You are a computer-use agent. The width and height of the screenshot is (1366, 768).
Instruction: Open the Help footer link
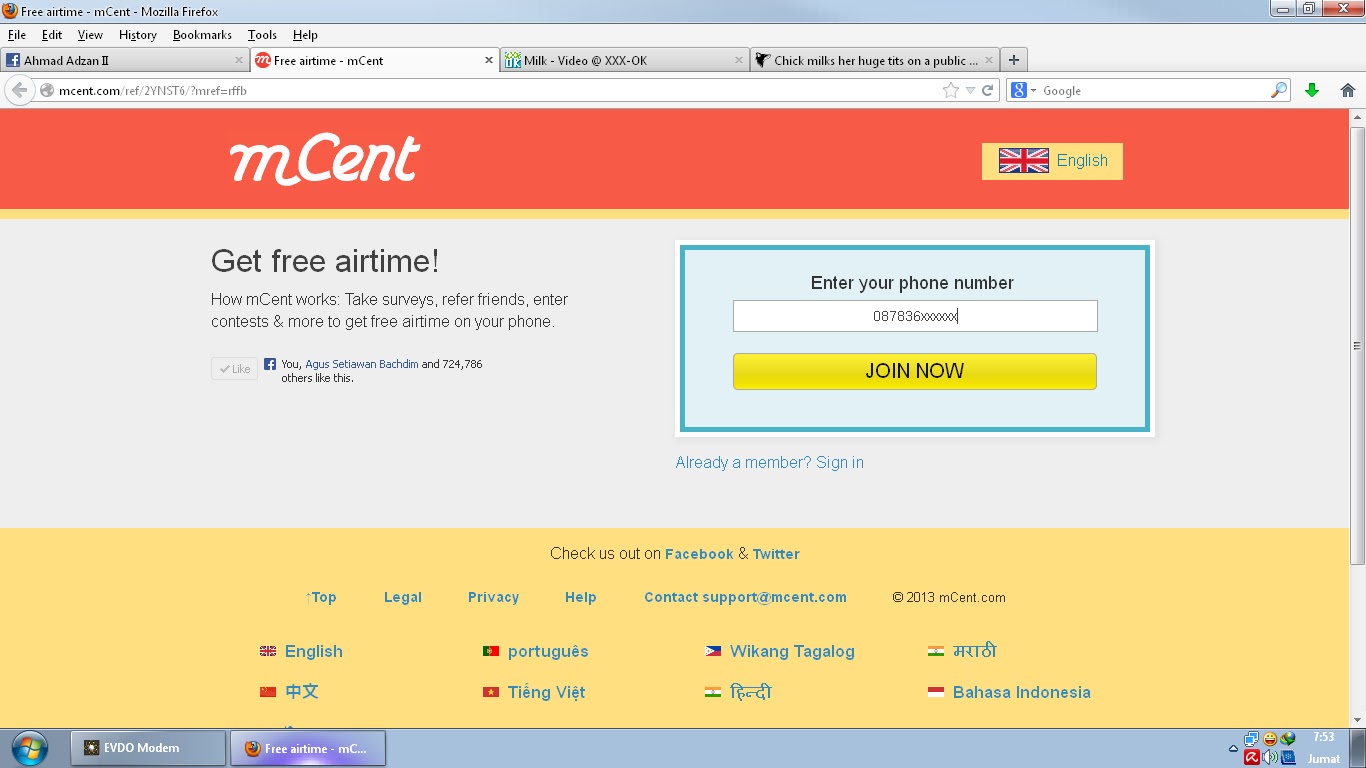tap(580, 597)
